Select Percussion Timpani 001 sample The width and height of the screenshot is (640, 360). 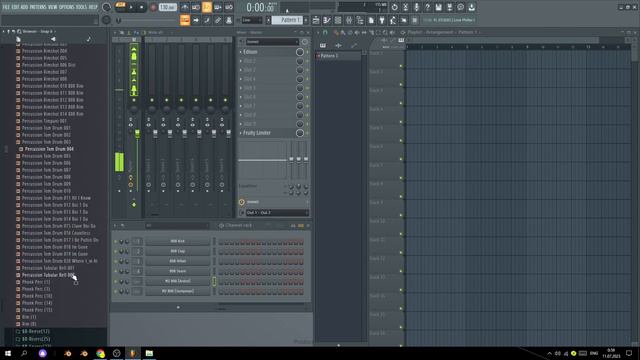click(44, 121)
